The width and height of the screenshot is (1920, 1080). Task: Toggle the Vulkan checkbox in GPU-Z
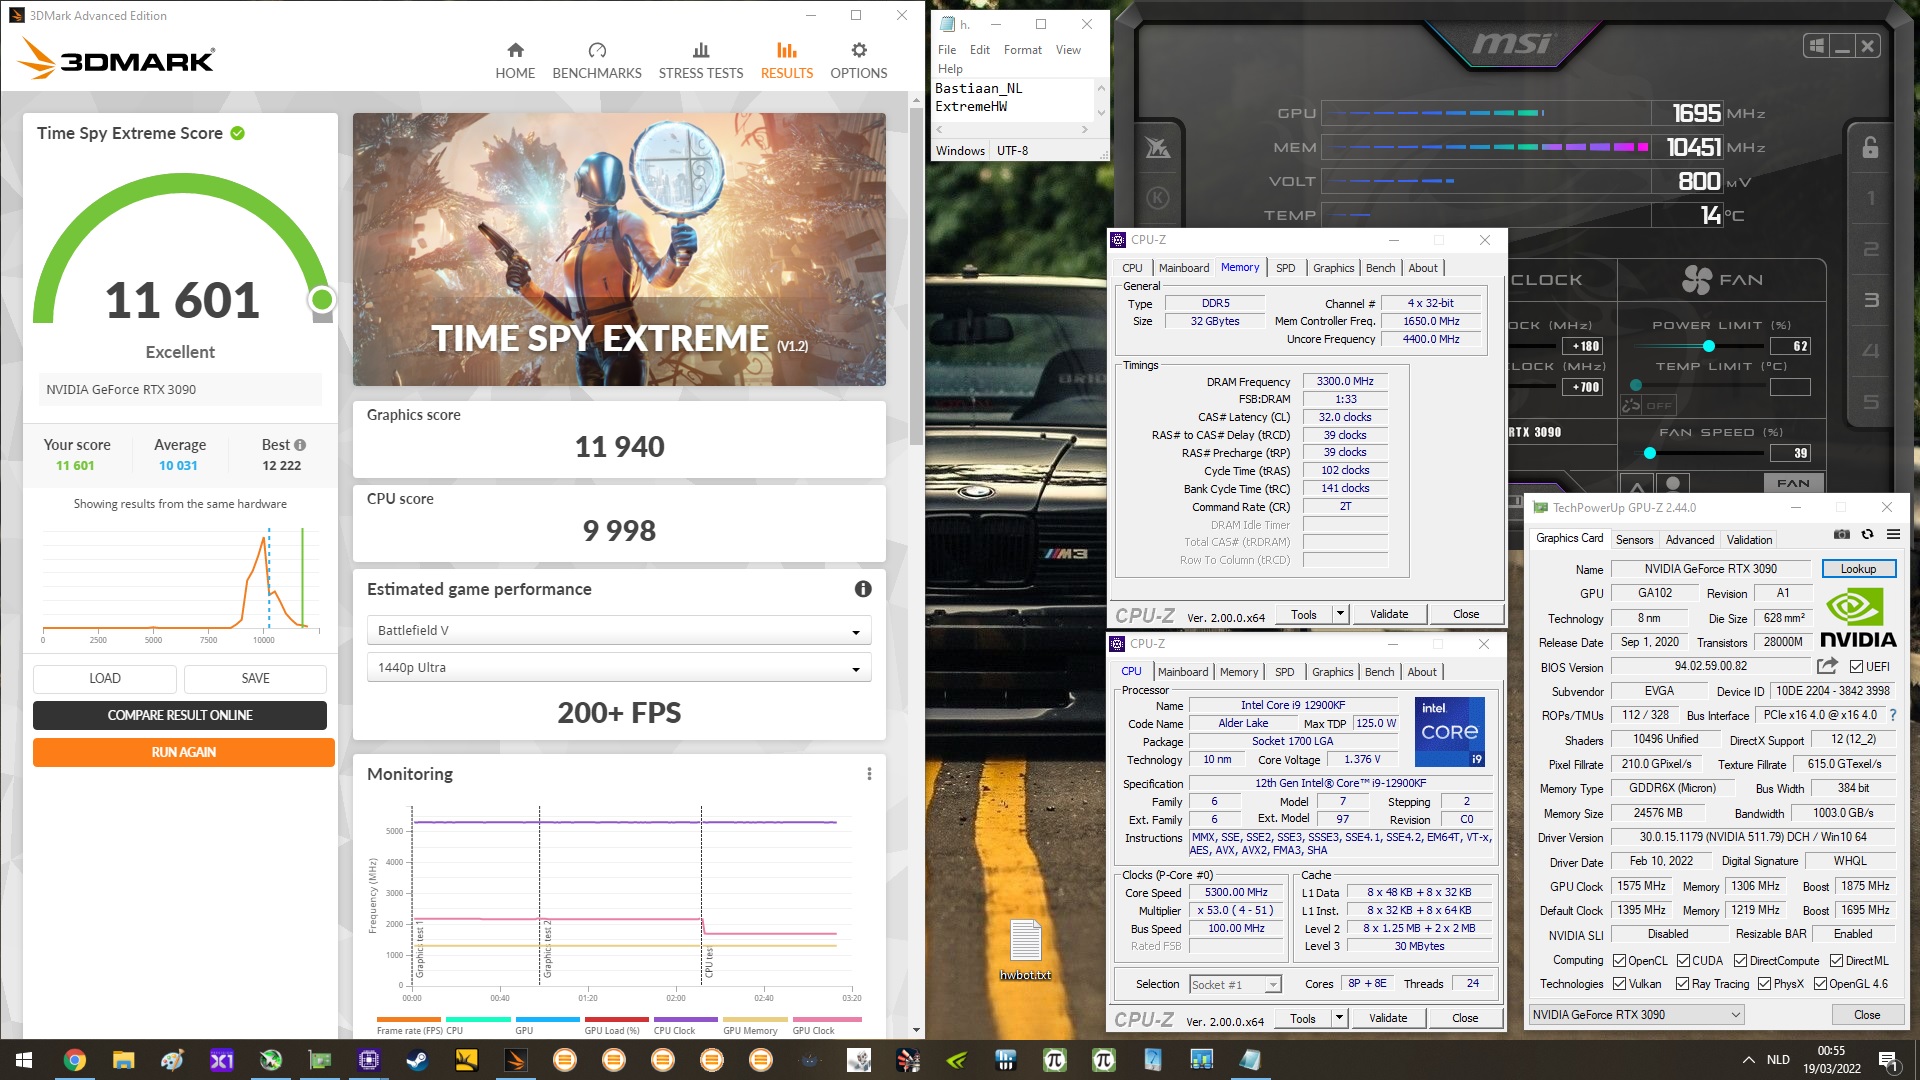(x=1619, y=984)
